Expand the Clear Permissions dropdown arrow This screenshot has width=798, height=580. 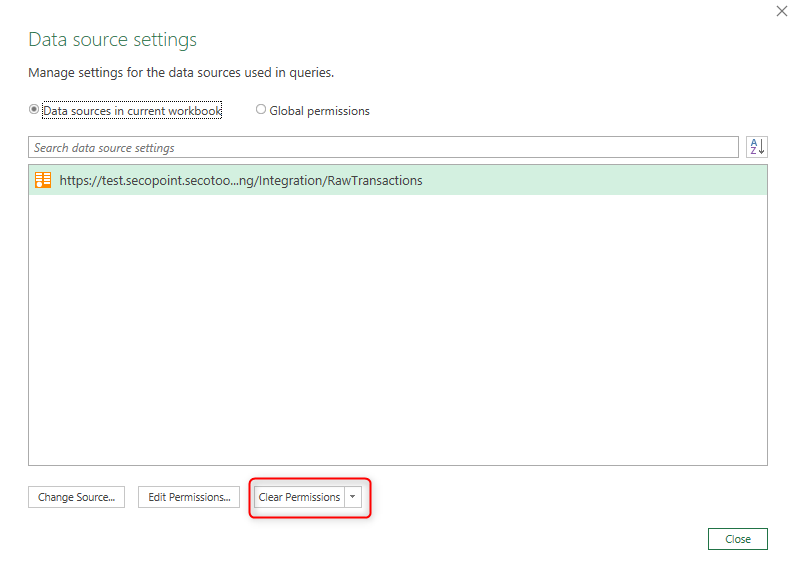pyautogui.click(x=353, y=497)
